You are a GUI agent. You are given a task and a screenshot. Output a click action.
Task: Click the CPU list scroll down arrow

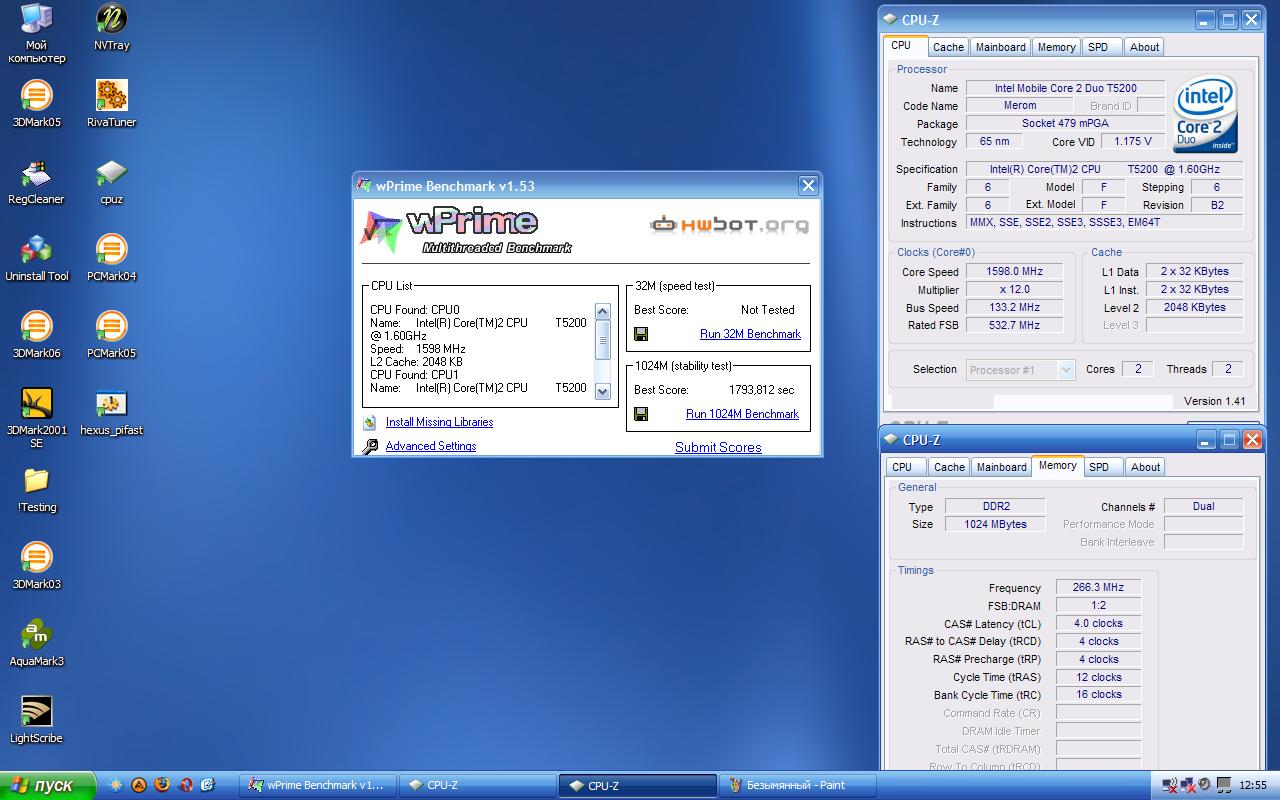pos(602,392)
